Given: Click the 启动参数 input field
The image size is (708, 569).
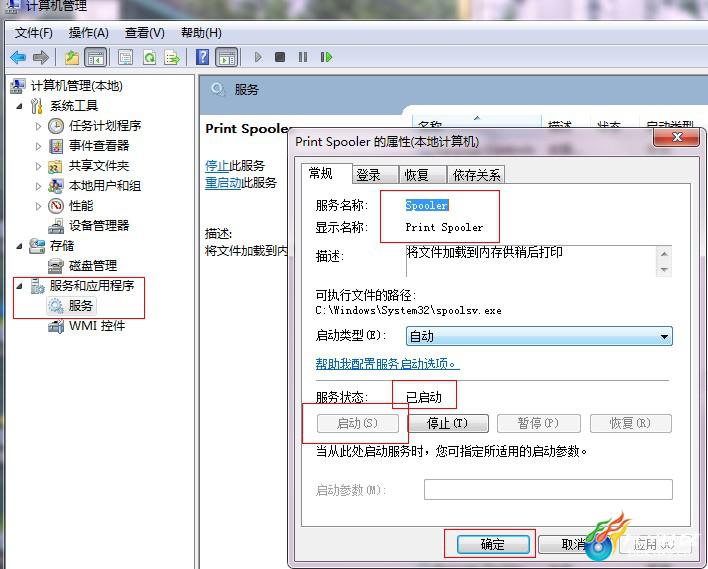Looking at the screenshot, I should coord(548,490).
